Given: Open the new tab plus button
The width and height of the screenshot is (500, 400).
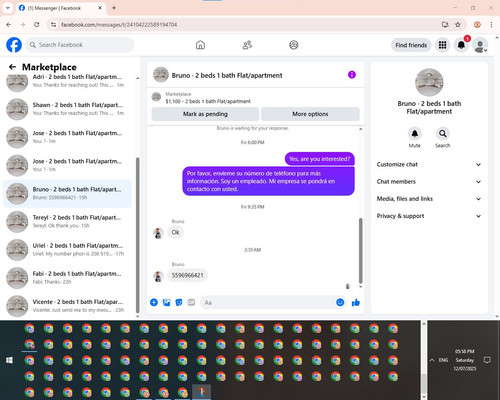Looking at the screenshot, I should coord(114,8).
